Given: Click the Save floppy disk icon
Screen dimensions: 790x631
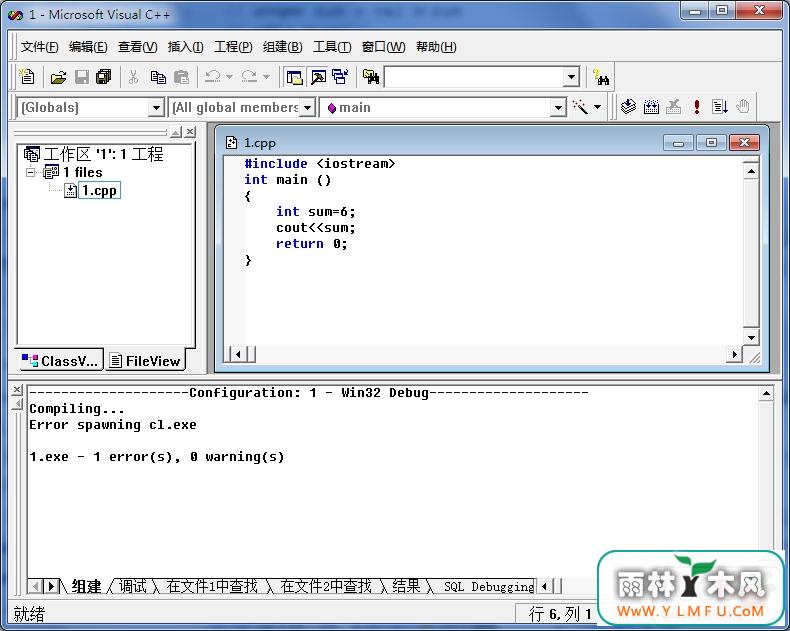Looking at the screenshot, I should 82,77.
